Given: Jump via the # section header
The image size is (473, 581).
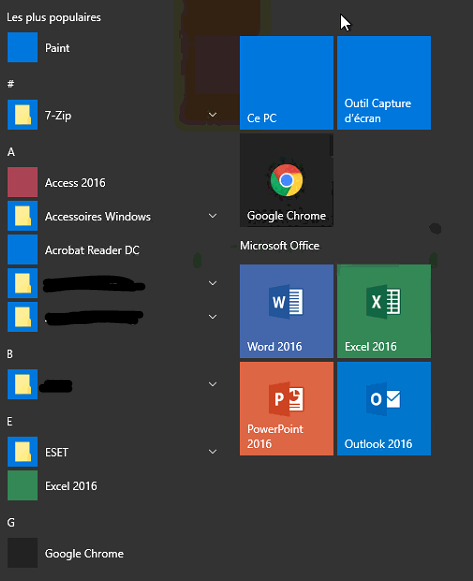Looking at the screenshot, I should pyautogui.click(x=11, y=84).
